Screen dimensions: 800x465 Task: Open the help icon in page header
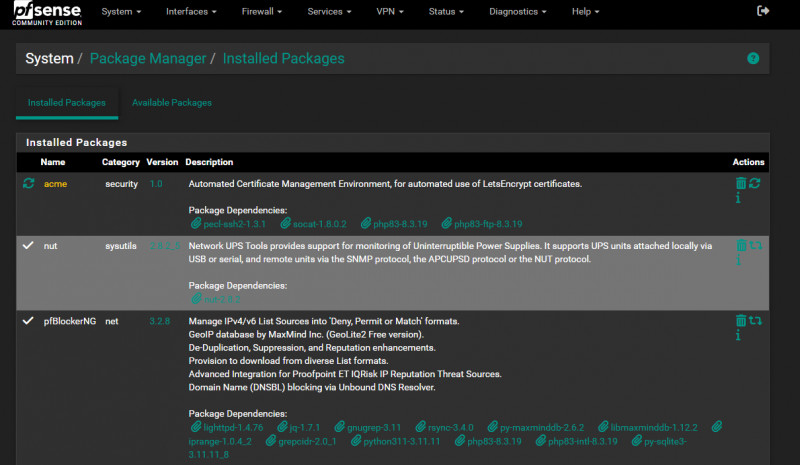point(753,59)
